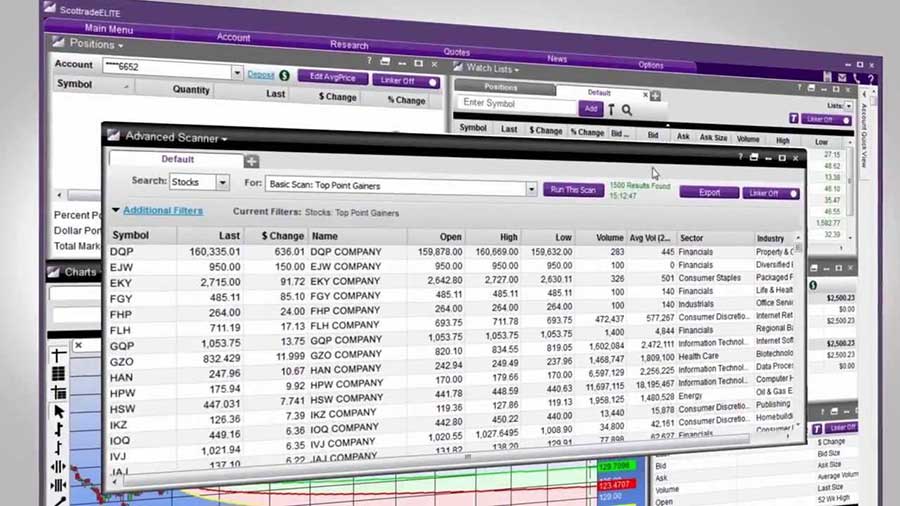Viewport: 900px width, 506px height.
Task: Click the help icon in Advanced Scanner title bar
Action: tap(740, 156)
